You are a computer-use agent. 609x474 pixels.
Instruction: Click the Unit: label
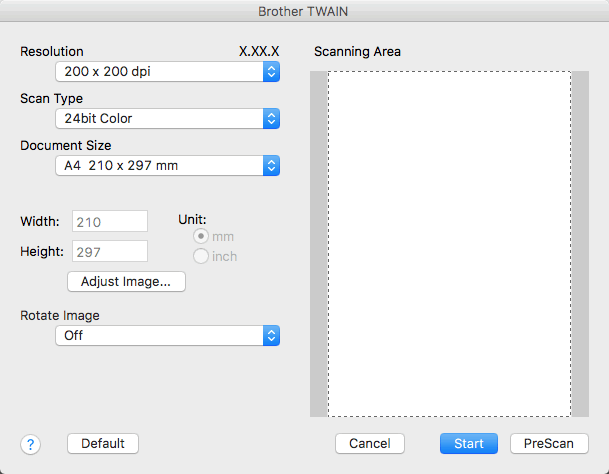click(192, 220)
